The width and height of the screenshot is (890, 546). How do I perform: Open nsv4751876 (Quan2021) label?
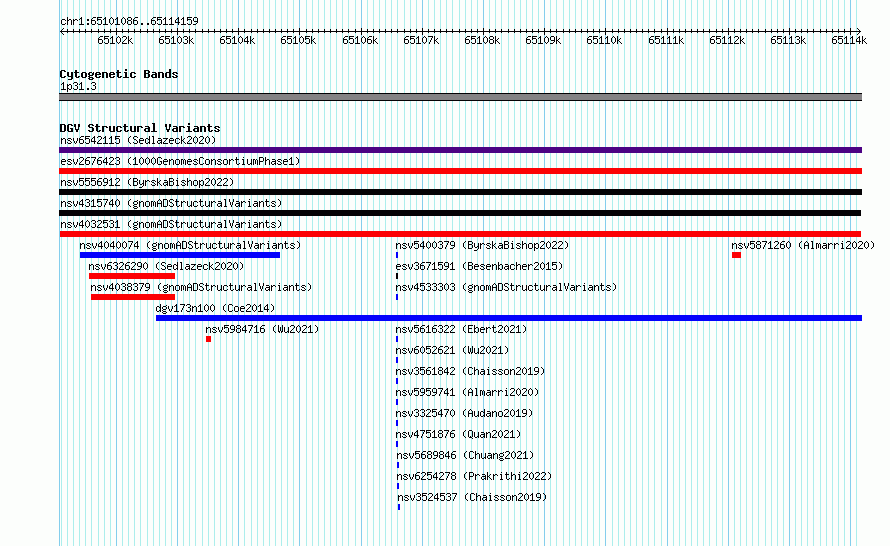tap(458, 434)
